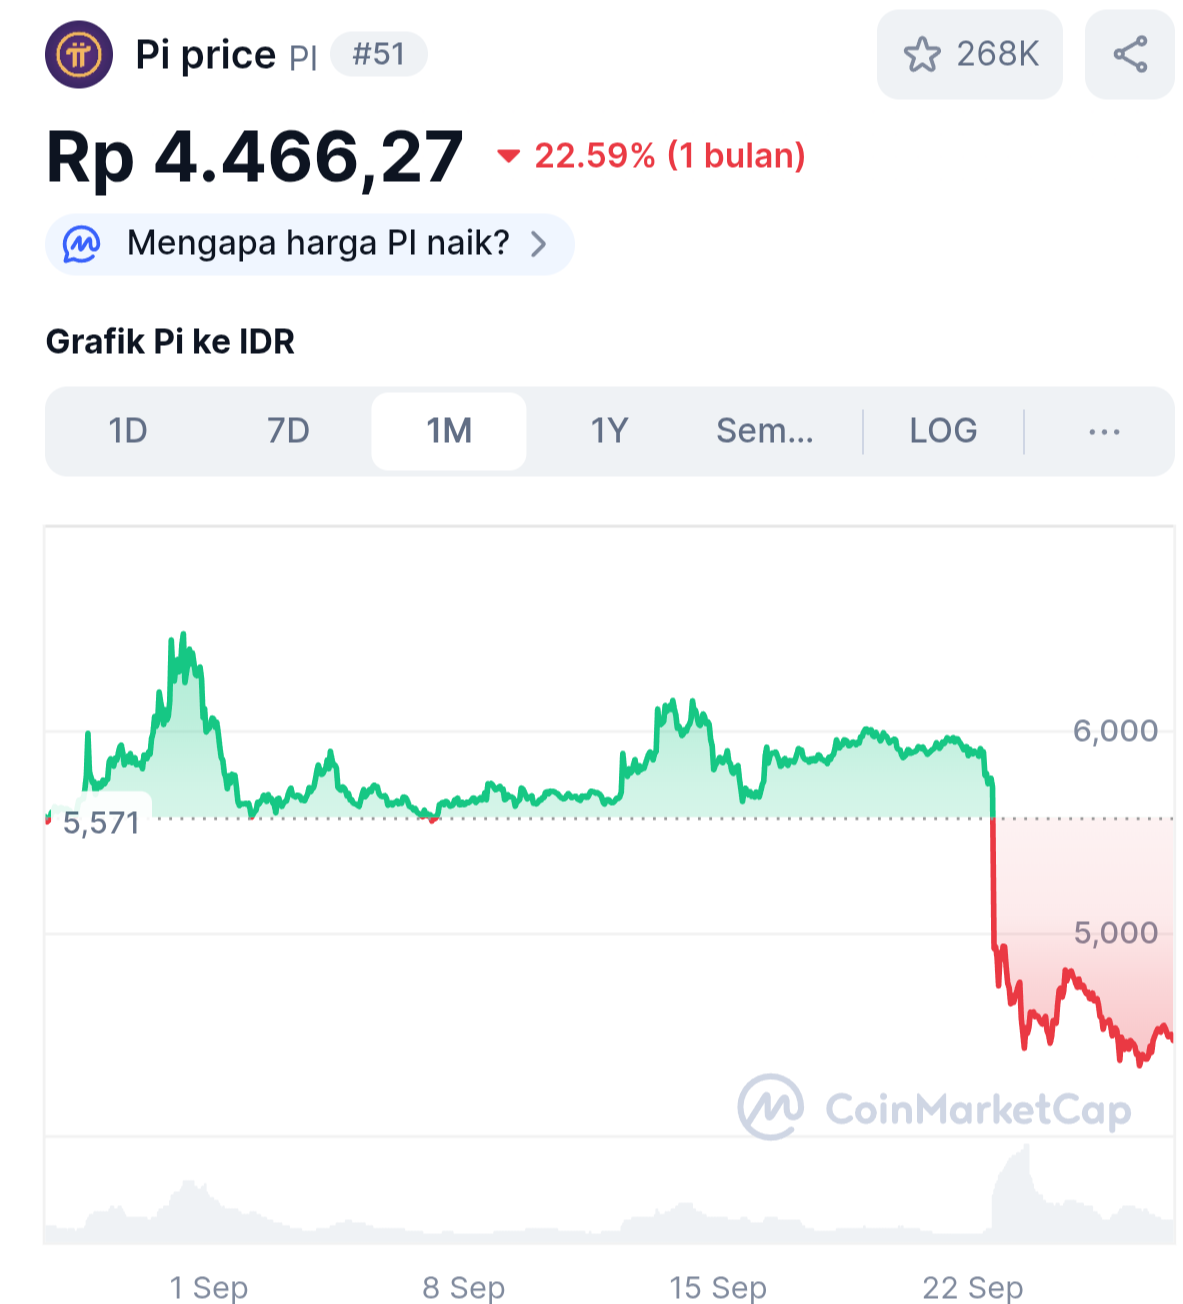Select the 7D time range
The width and height of the screenshot is (1183, 1304).
pos(288,432)
